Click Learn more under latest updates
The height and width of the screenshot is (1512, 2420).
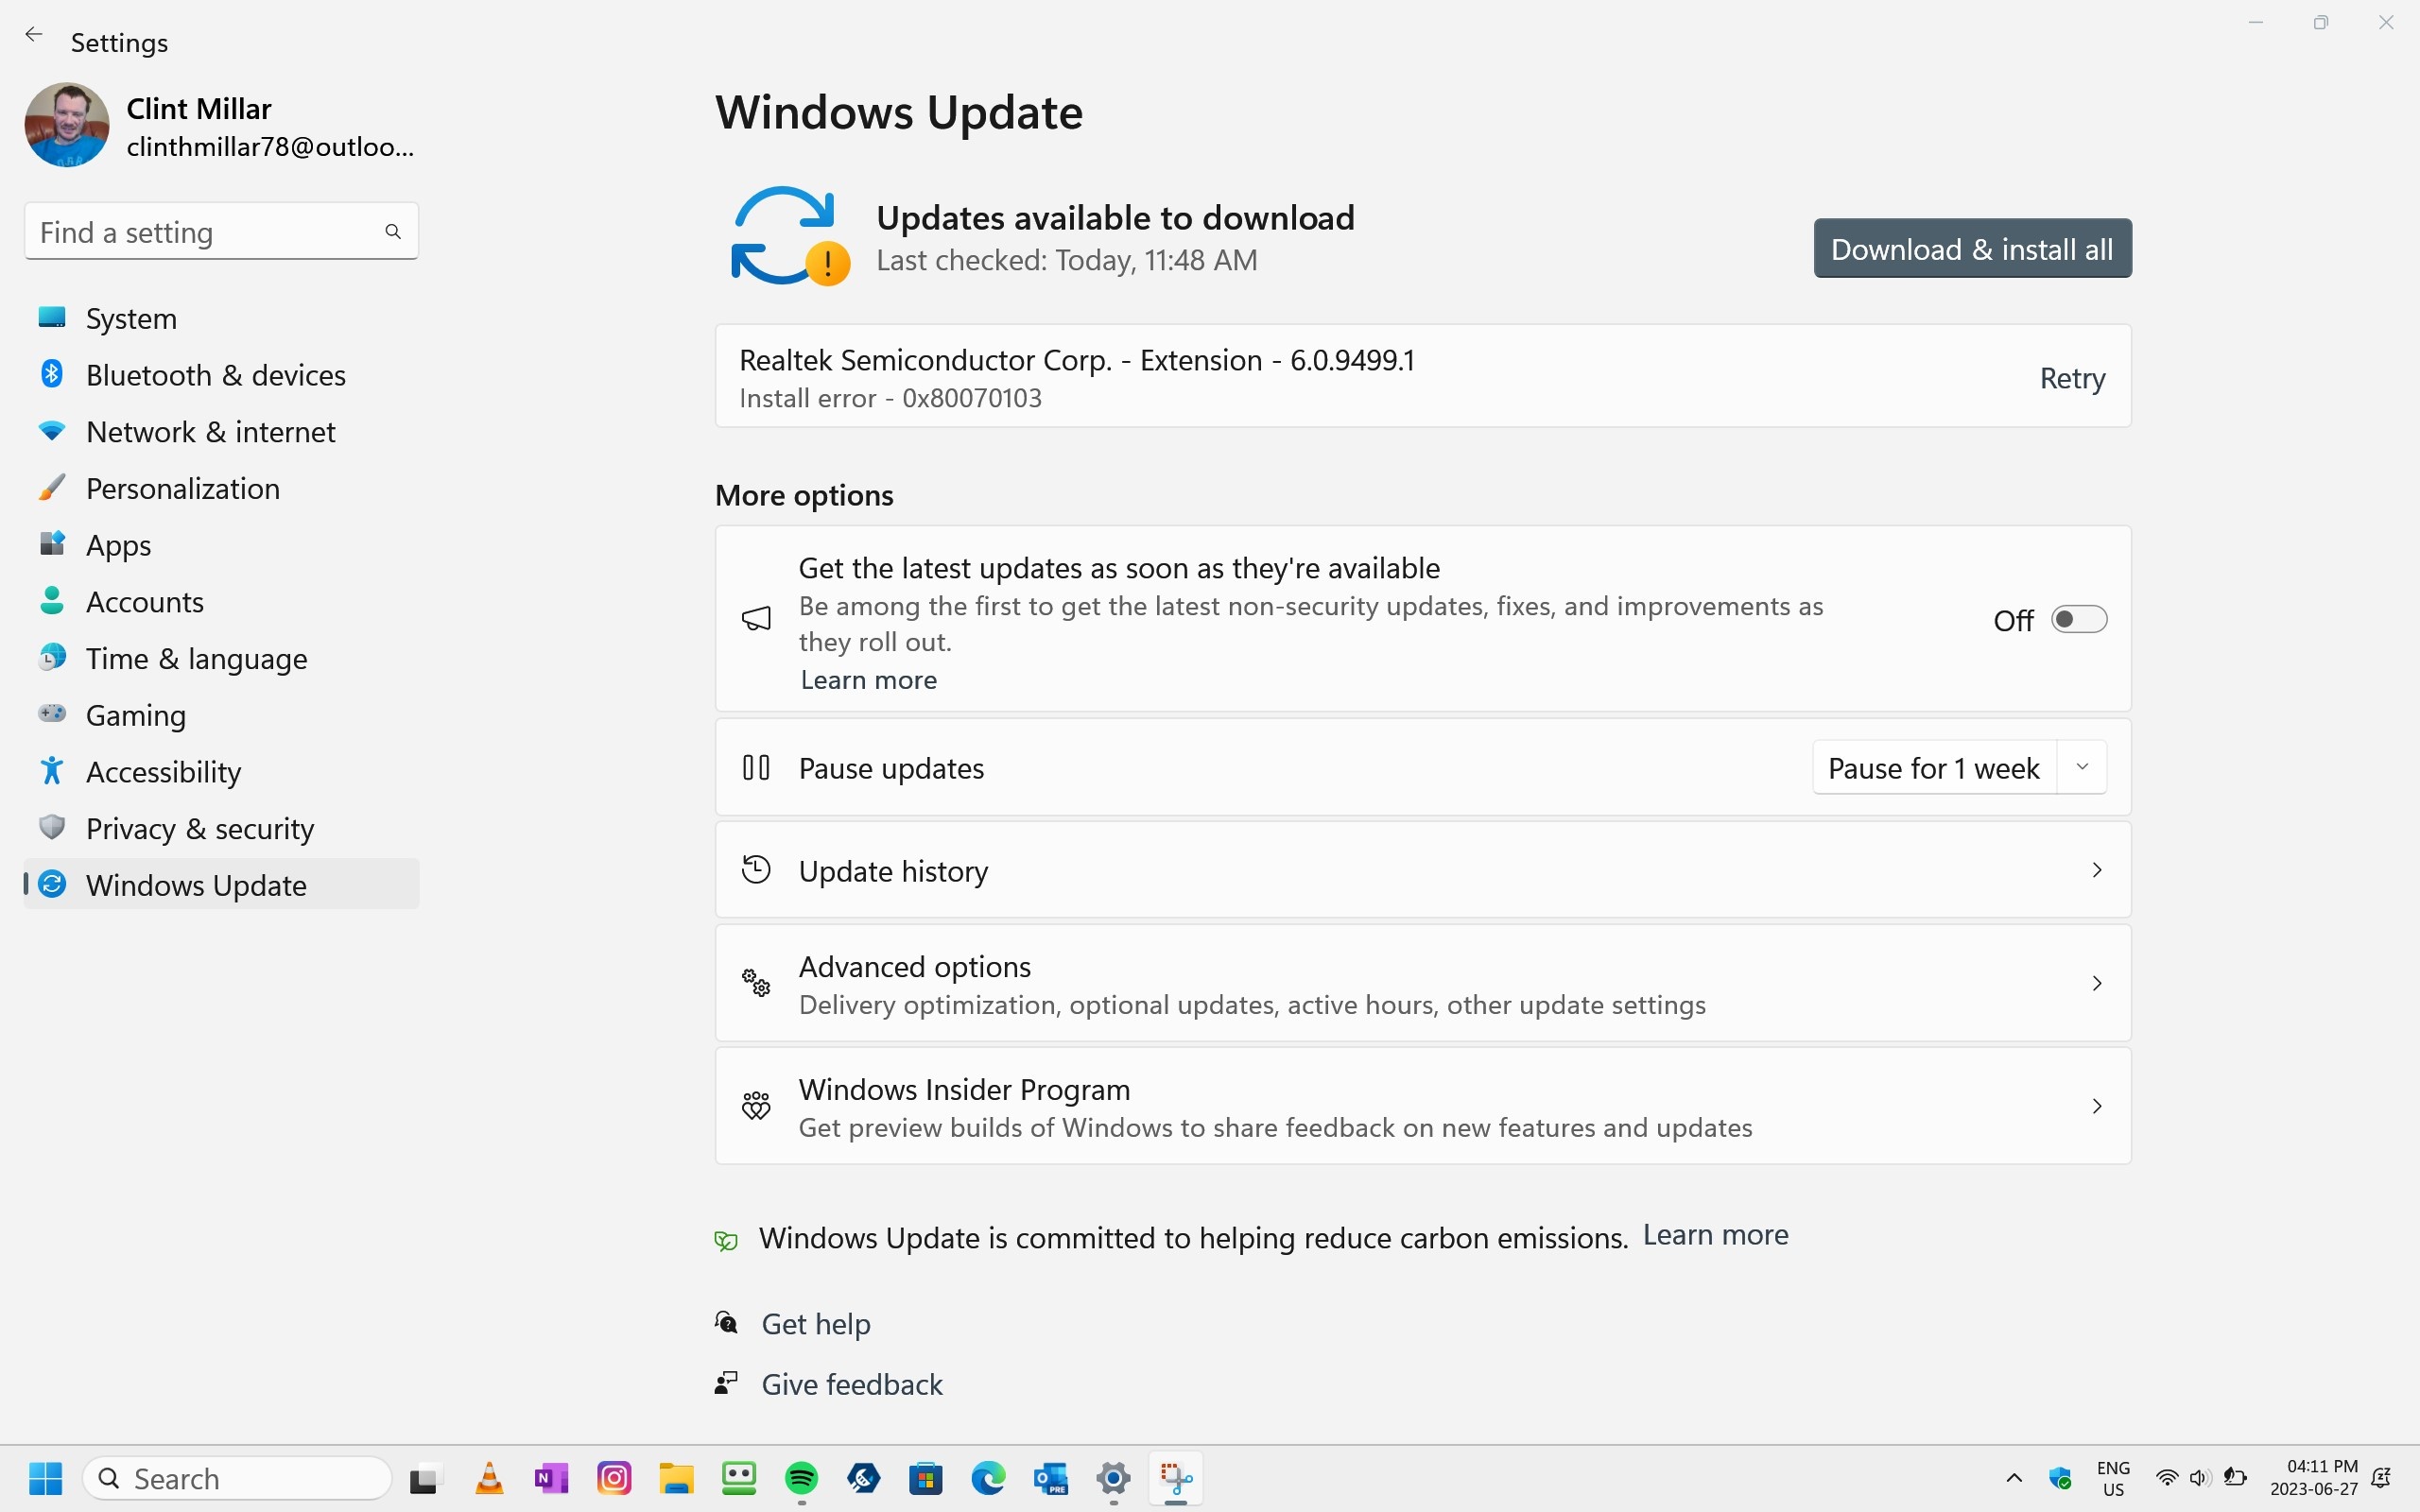[868, 680]
